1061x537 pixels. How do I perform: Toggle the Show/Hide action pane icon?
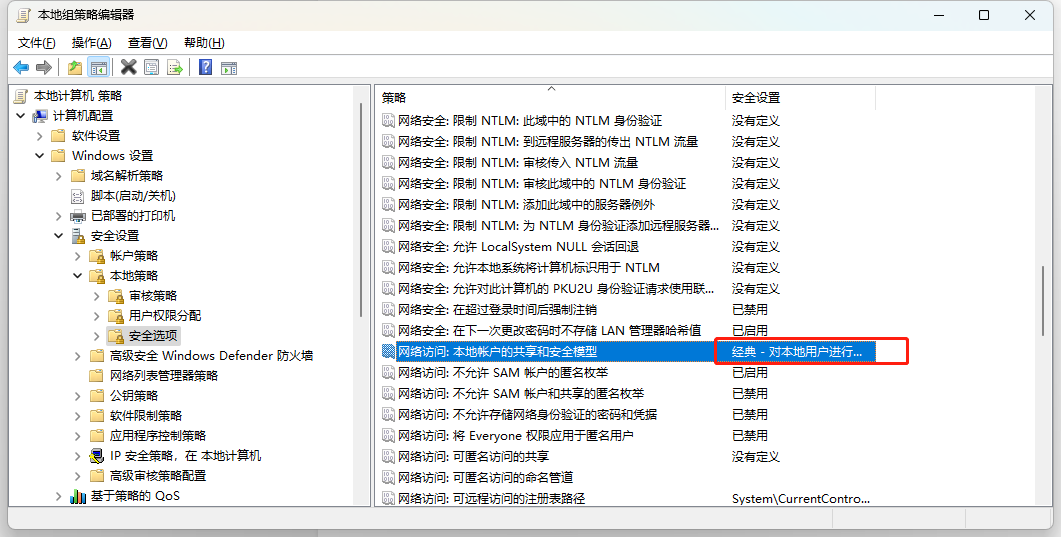coord(229,68)
